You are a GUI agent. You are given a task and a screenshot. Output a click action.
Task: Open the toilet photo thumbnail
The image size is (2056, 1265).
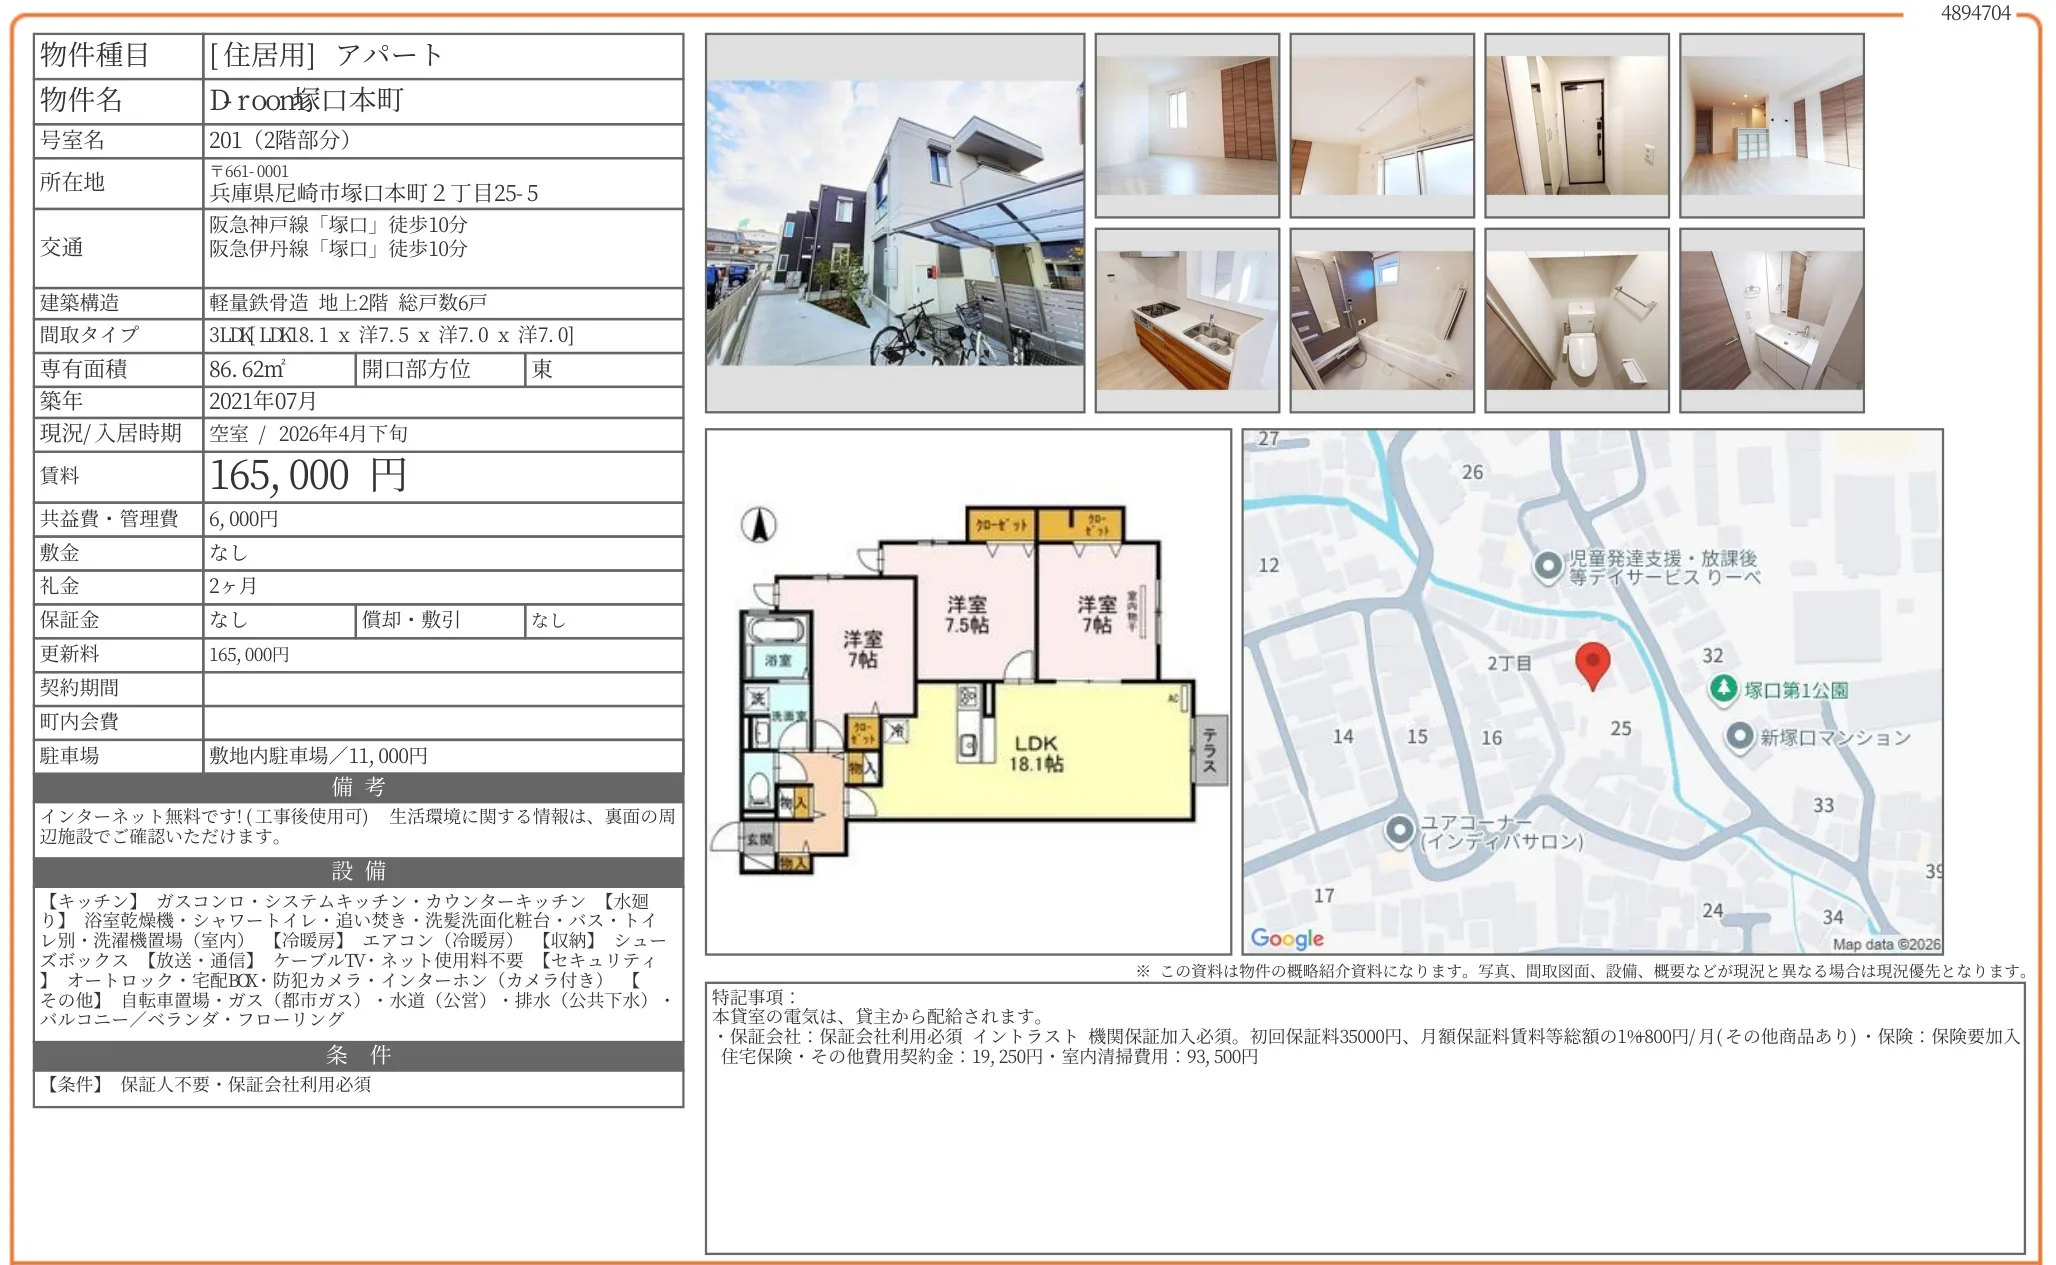point(1577,320)
